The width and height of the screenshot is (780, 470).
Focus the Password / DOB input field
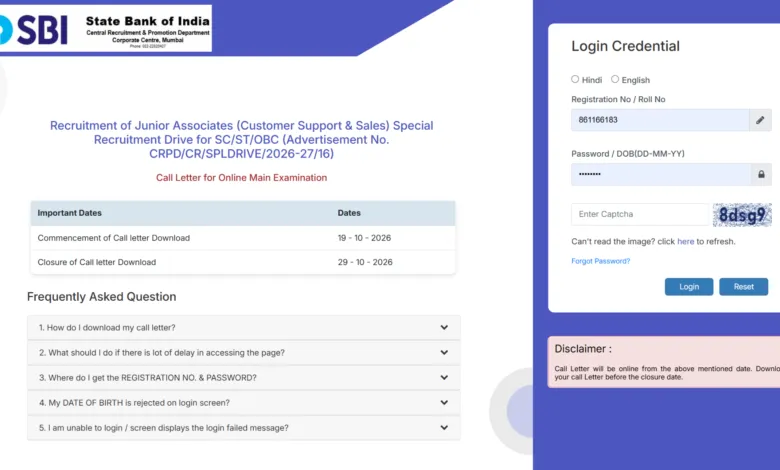(x=661, y=175)
